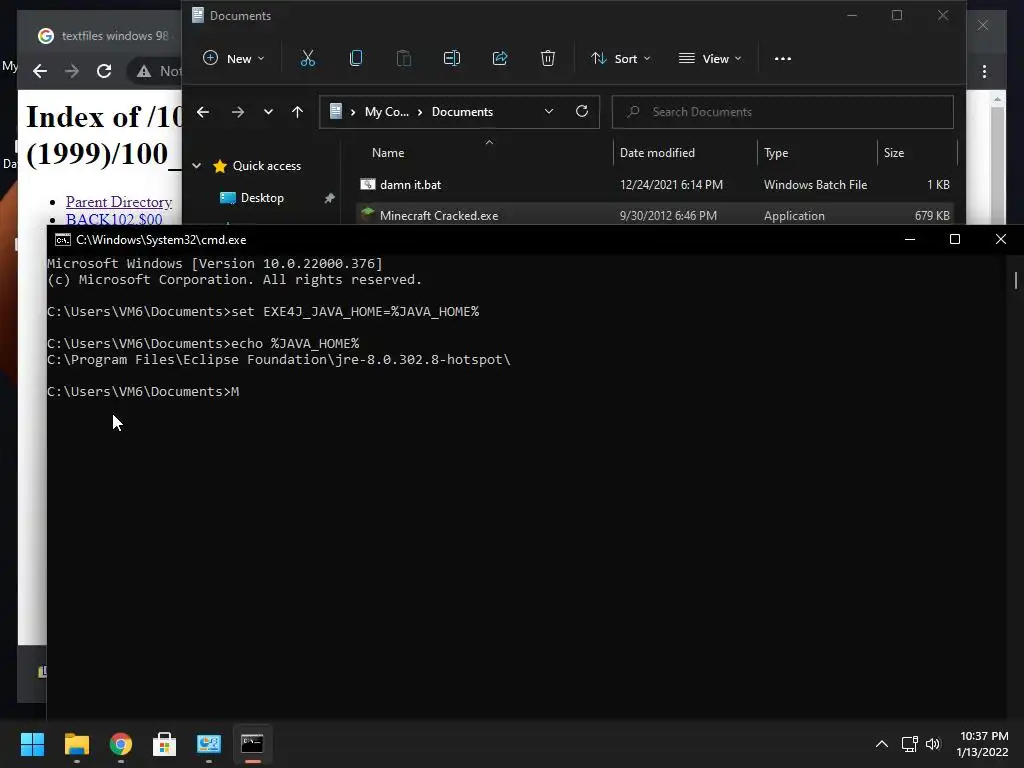Minimize the cmd.exe window
Viewport: 1024px width, 768px height.
click(x=910, y=240)
